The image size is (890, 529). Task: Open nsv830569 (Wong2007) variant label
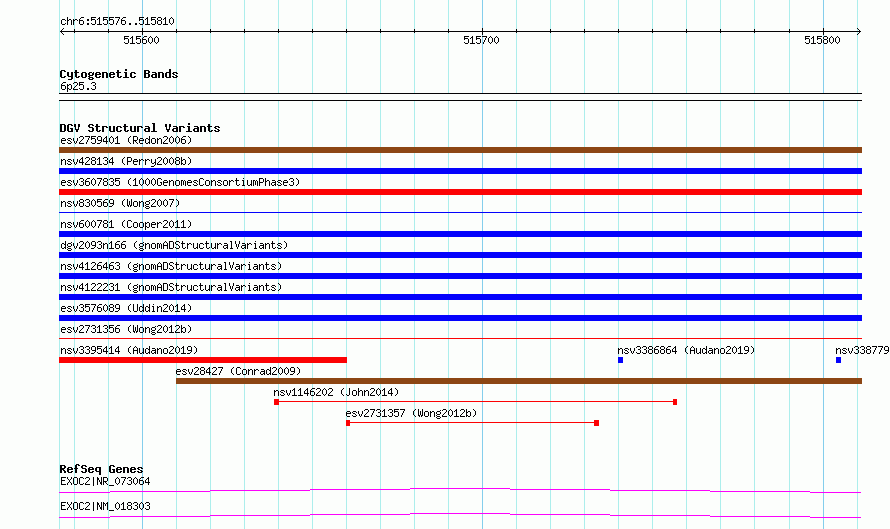120,203
